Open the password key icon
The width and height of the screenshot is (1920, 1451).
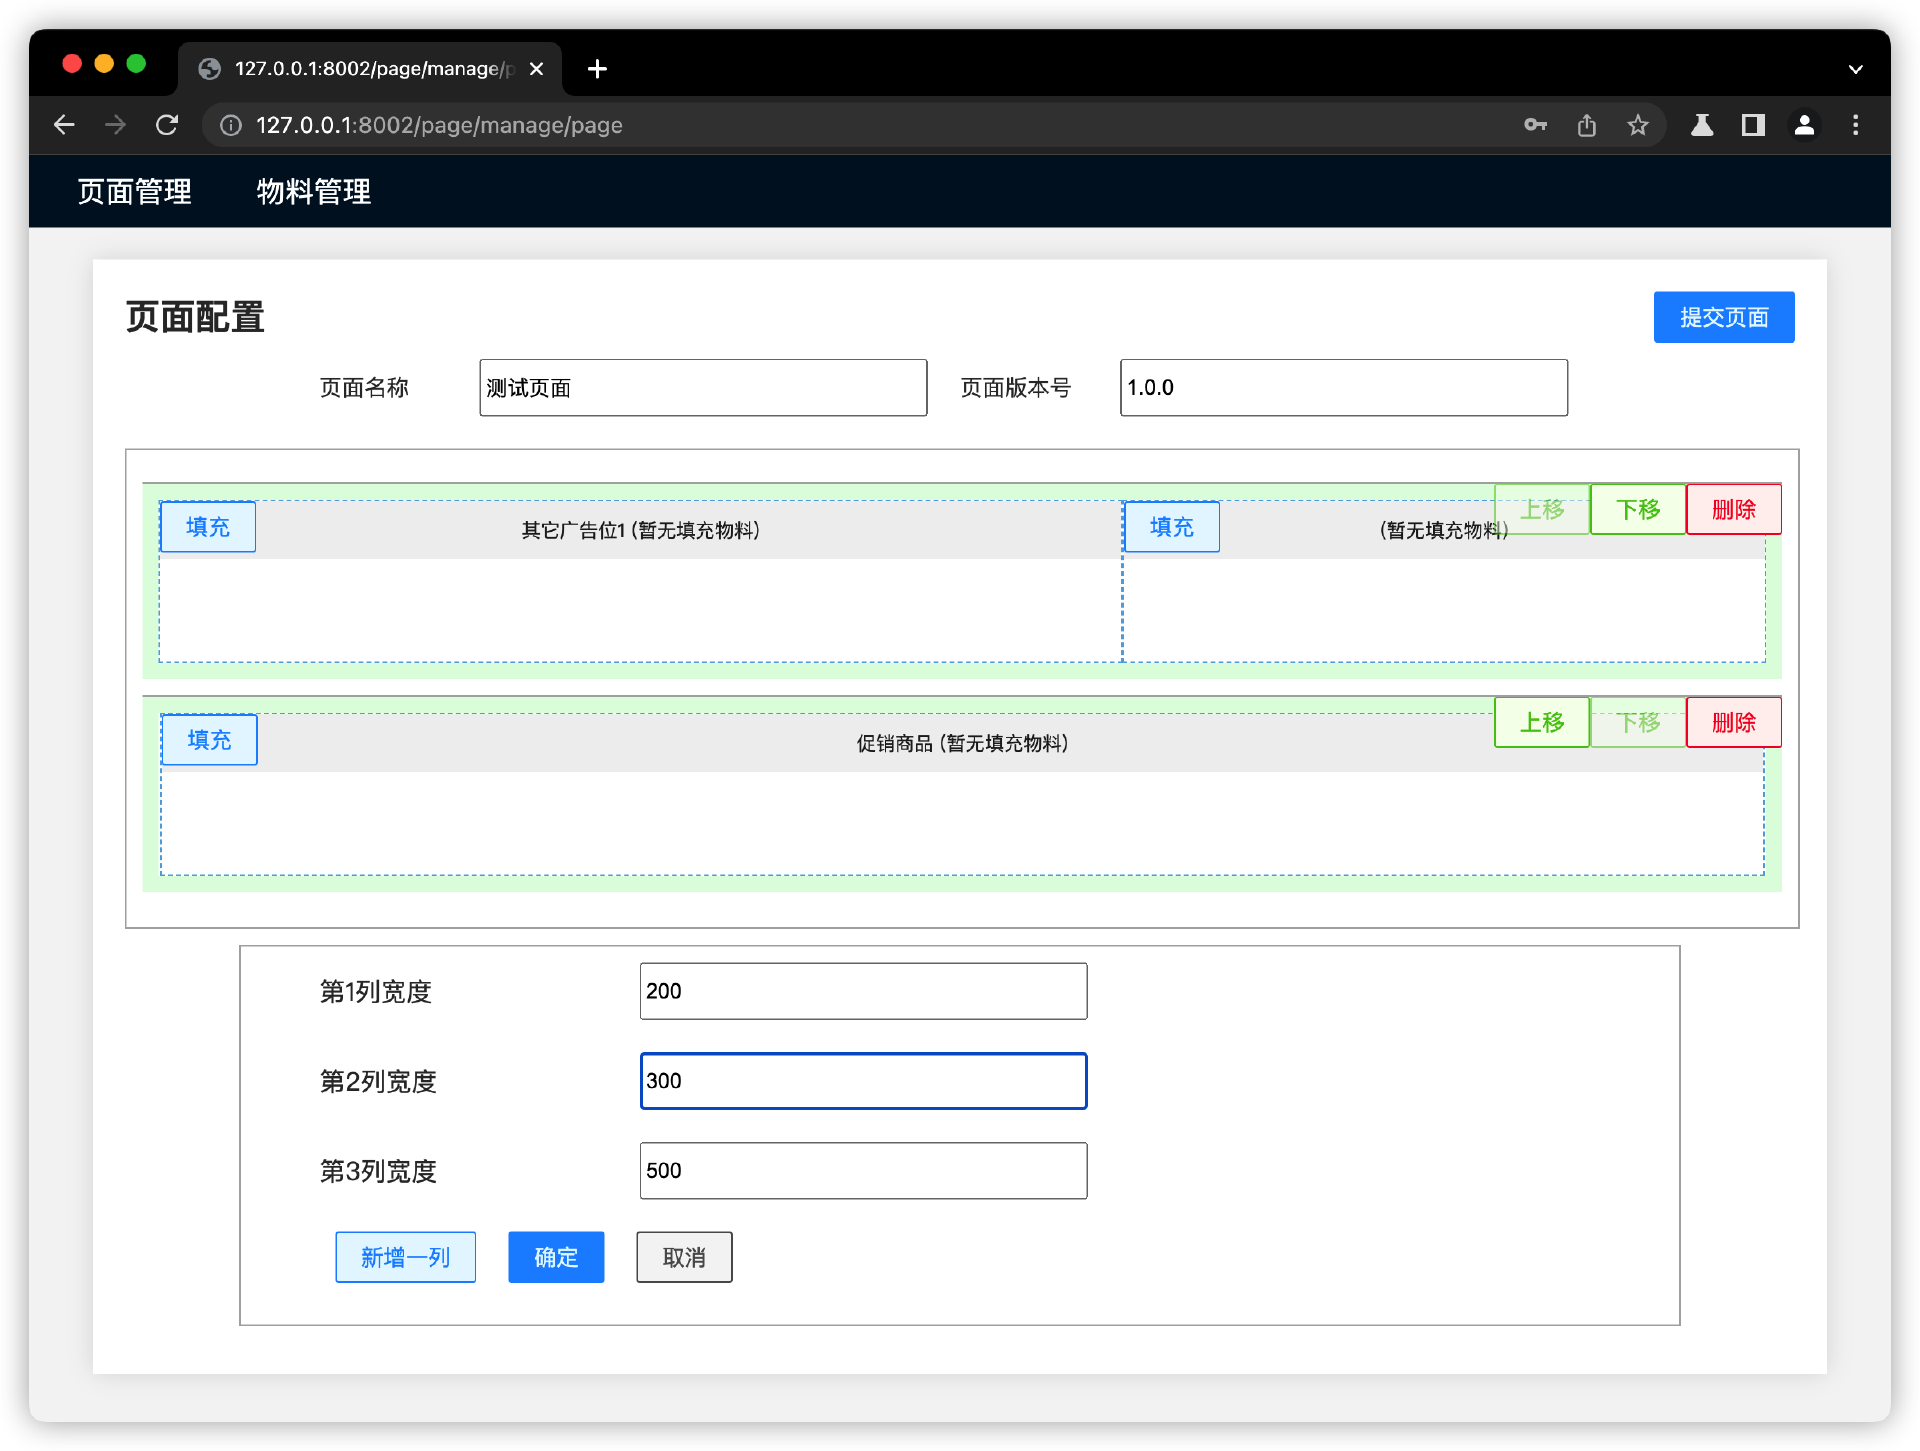[1535, 125]
